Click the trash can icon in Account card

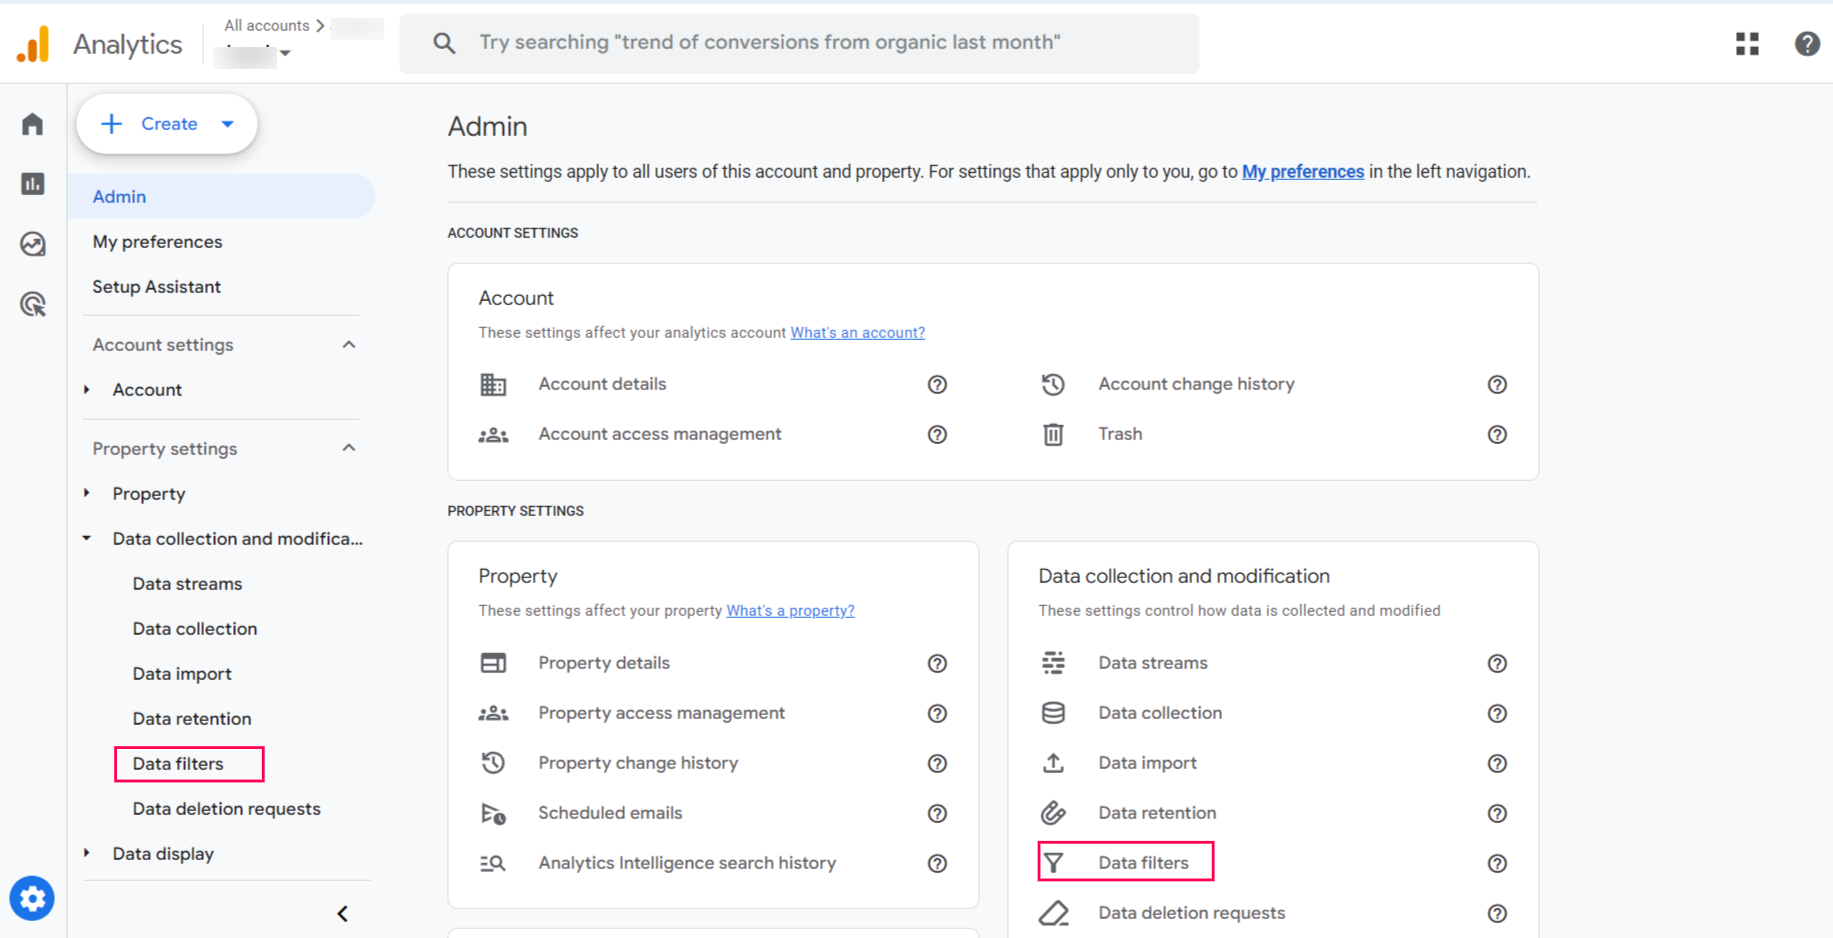pos(1053,435)
